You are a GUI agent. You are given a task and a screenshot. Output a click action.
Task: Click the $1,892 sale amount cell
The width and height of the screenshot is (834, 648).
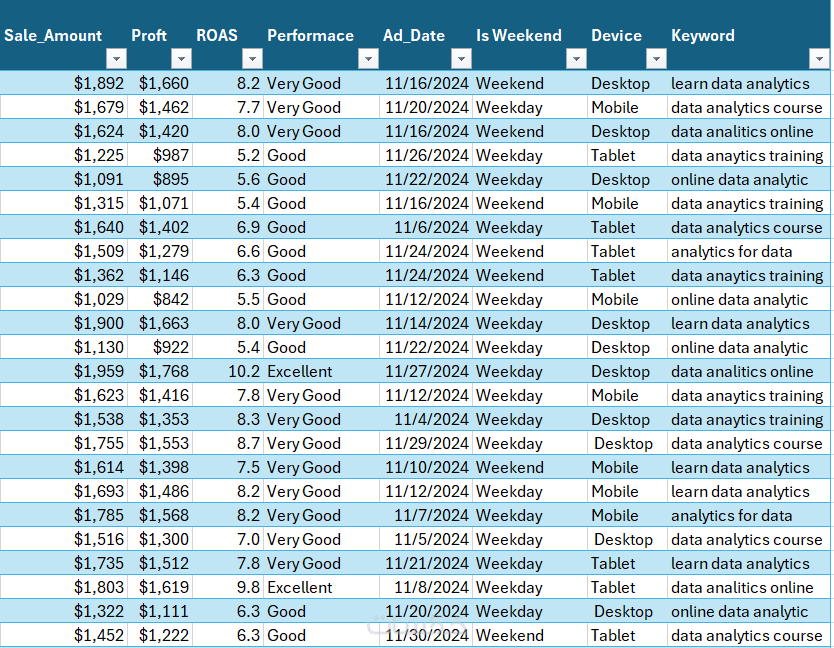pos(64,84)
